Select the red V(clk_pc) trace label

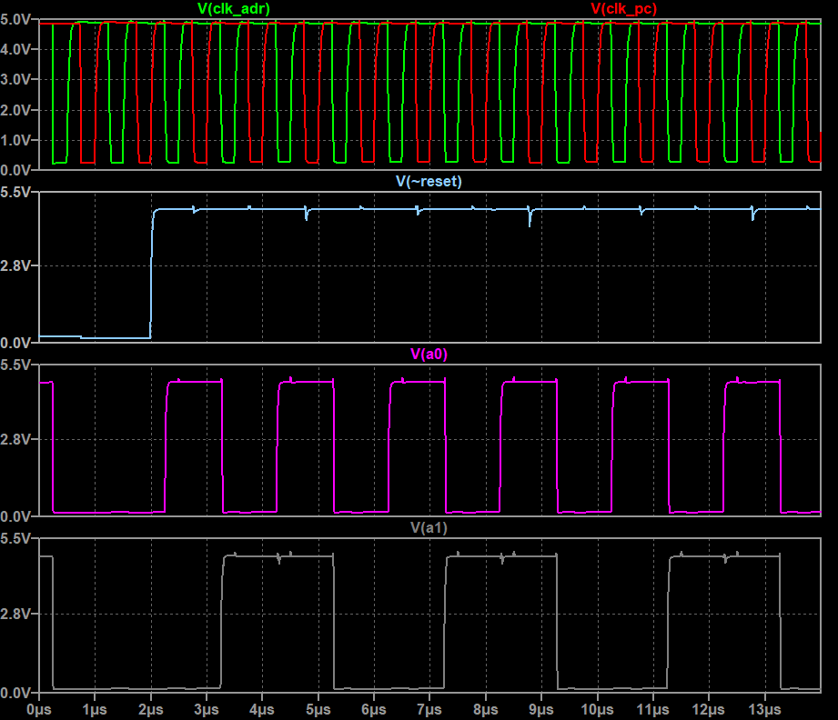624,9
